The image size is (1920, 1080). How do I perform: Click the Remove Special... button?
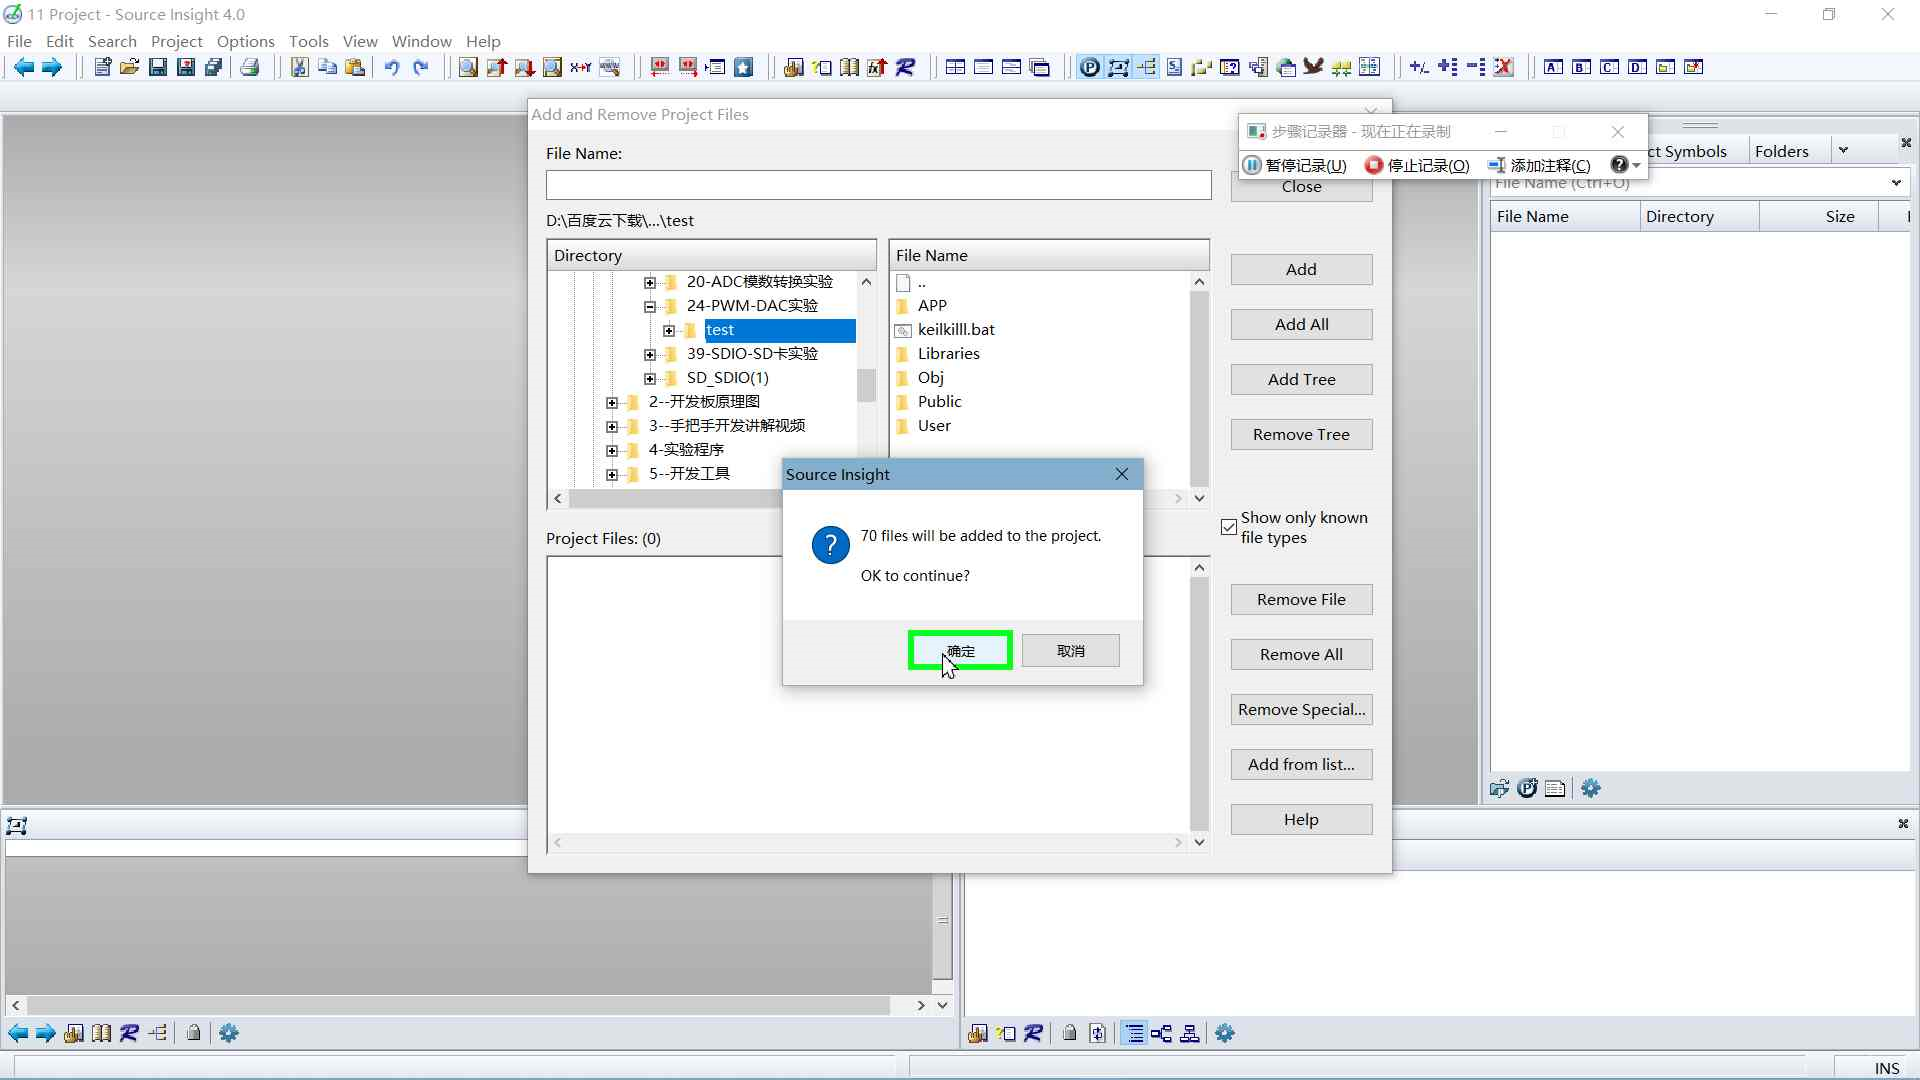[1301, 709]
